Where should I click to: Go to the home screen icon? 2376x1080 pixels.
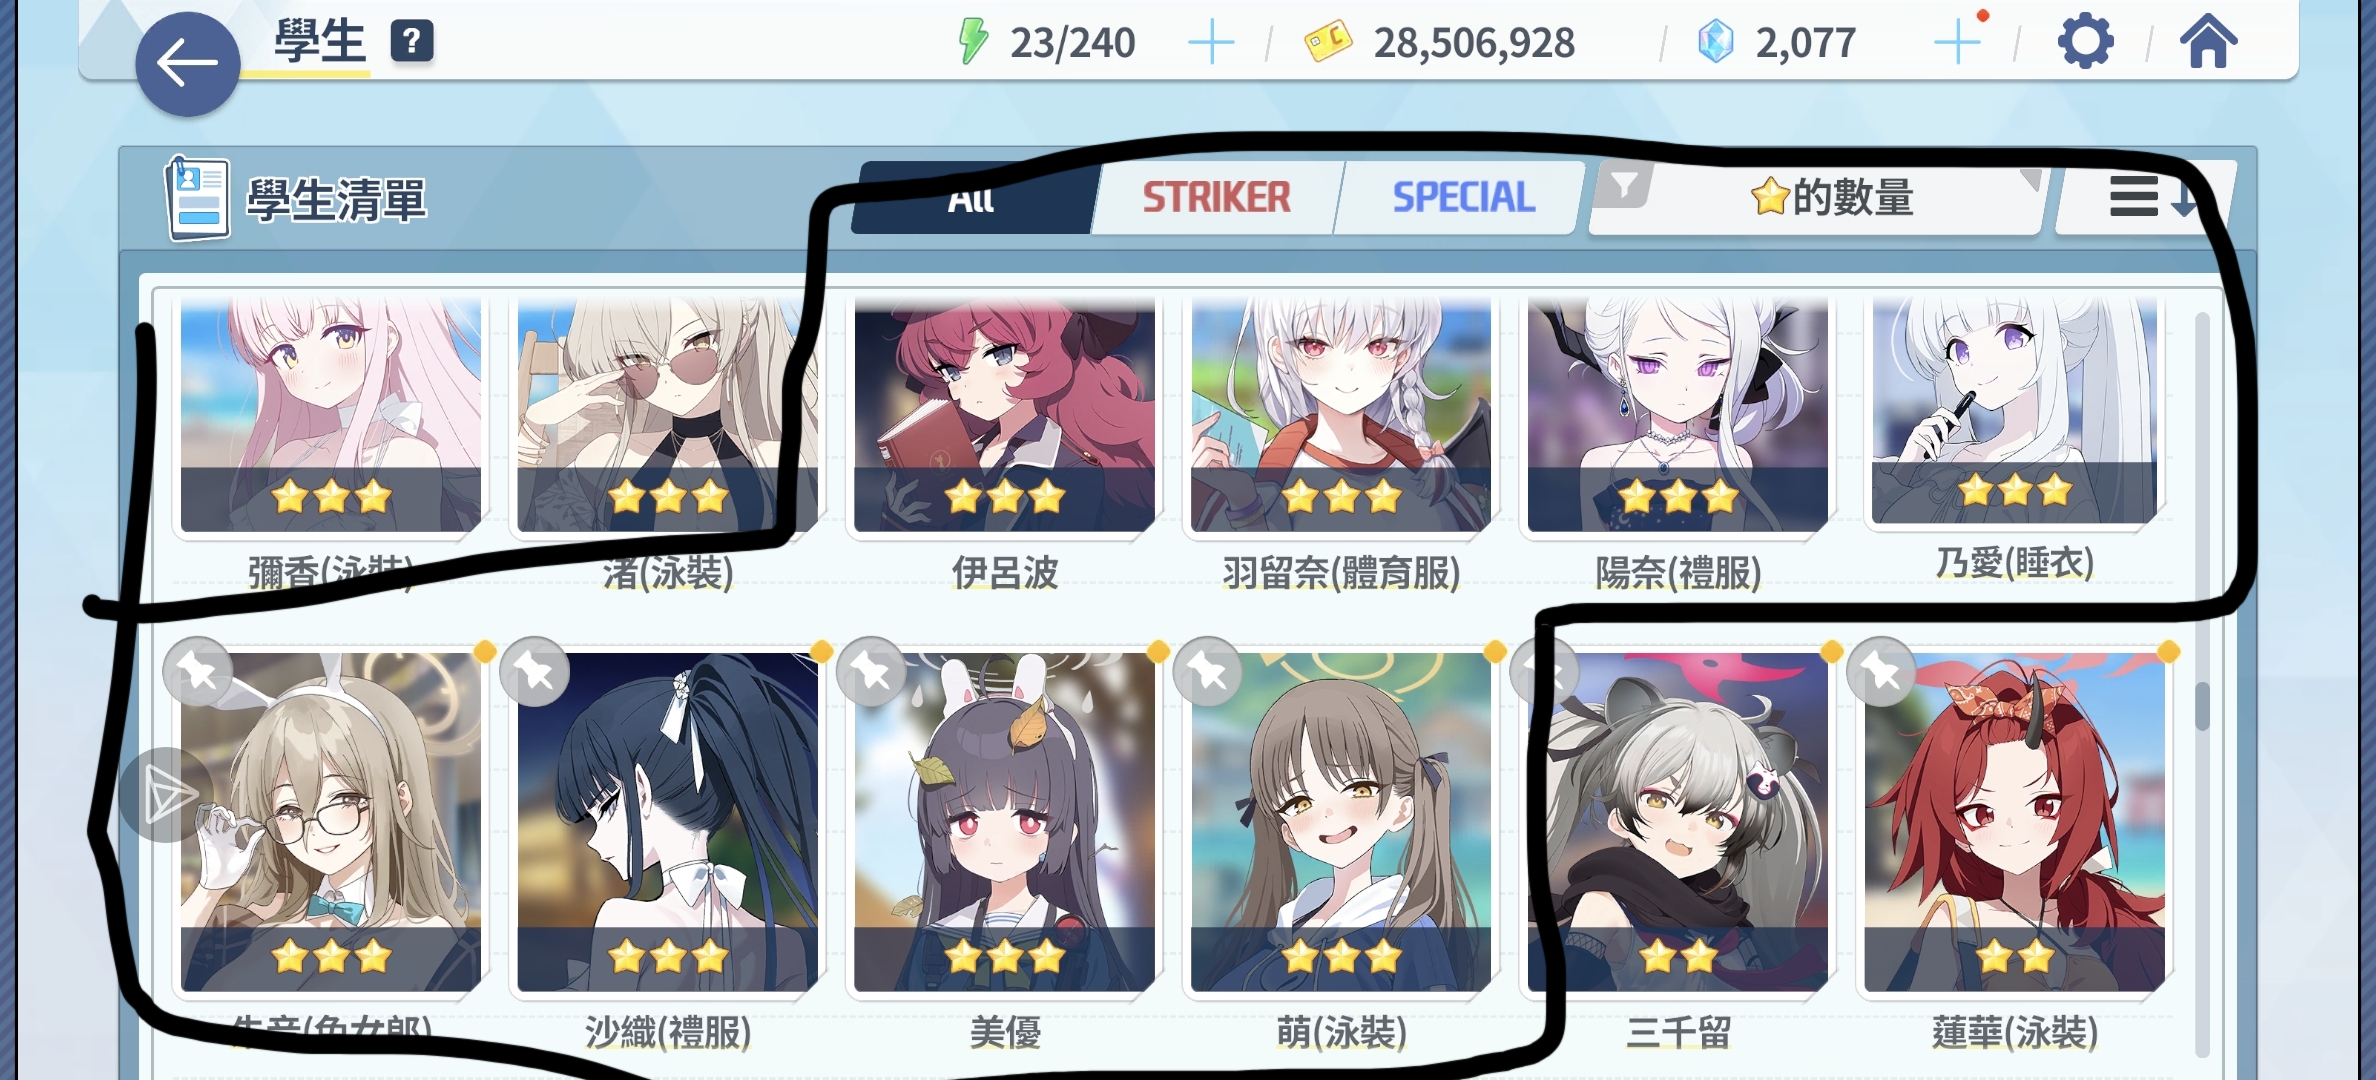click(x=2208, y=42)
